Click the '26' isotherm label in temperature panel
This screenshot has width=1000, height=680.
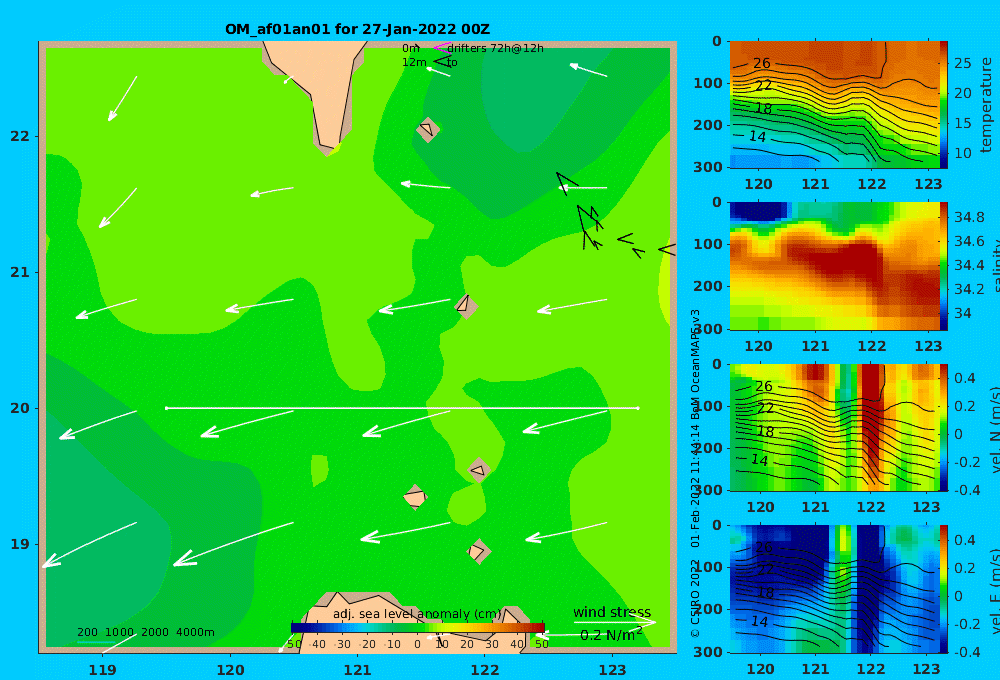(x=761, y=63)
